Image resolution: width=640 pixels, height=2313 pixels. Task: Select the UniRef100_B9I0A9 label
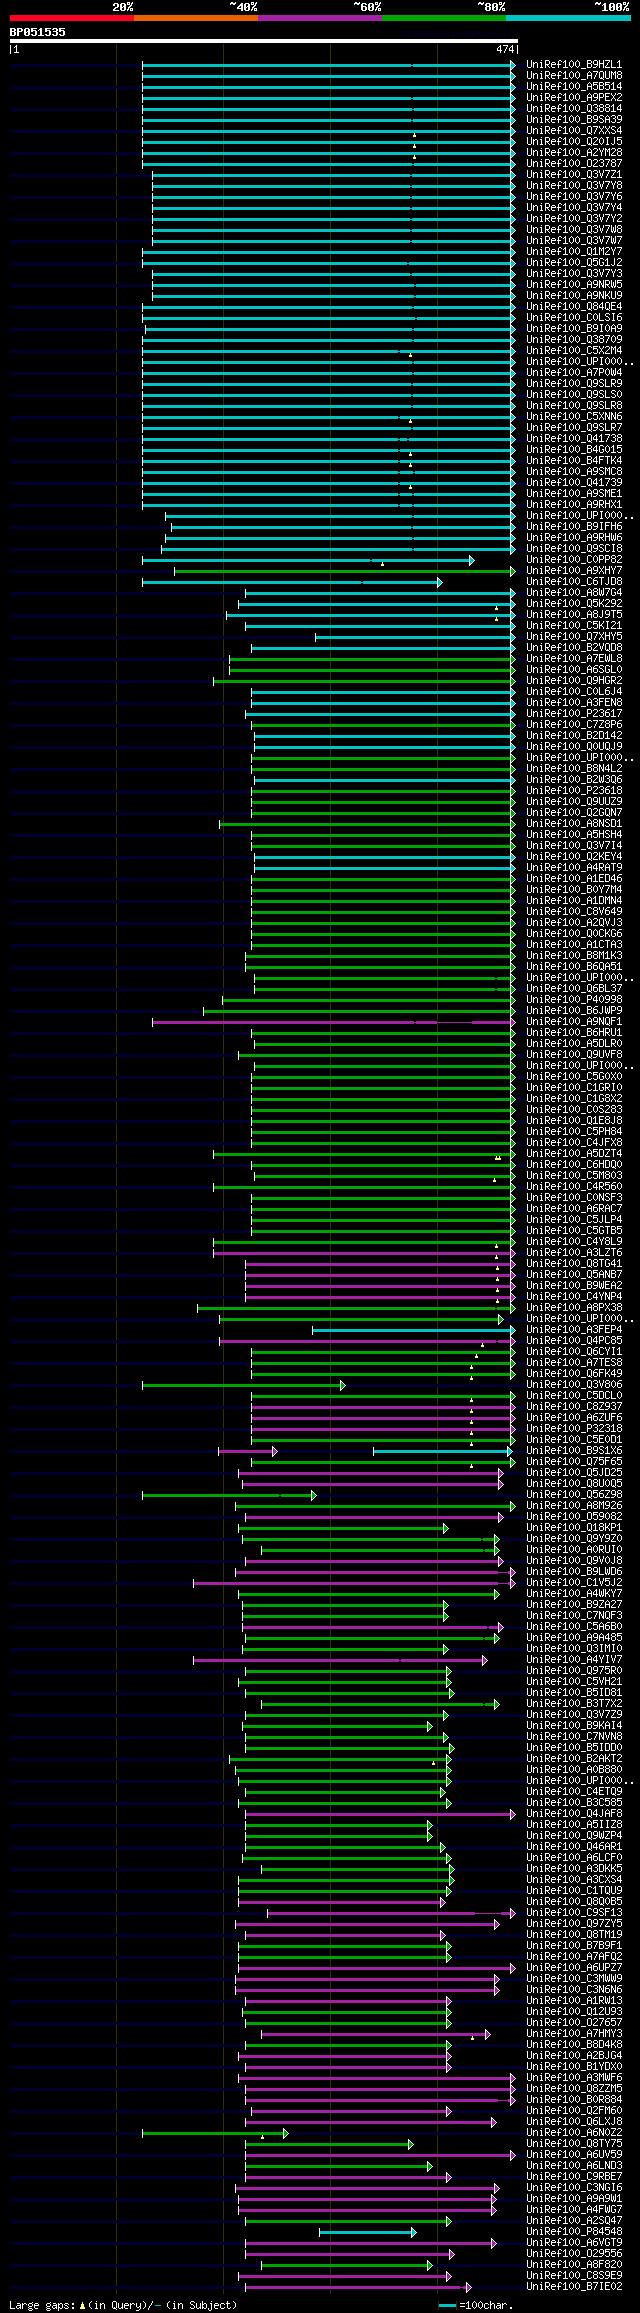pos(574,328)
